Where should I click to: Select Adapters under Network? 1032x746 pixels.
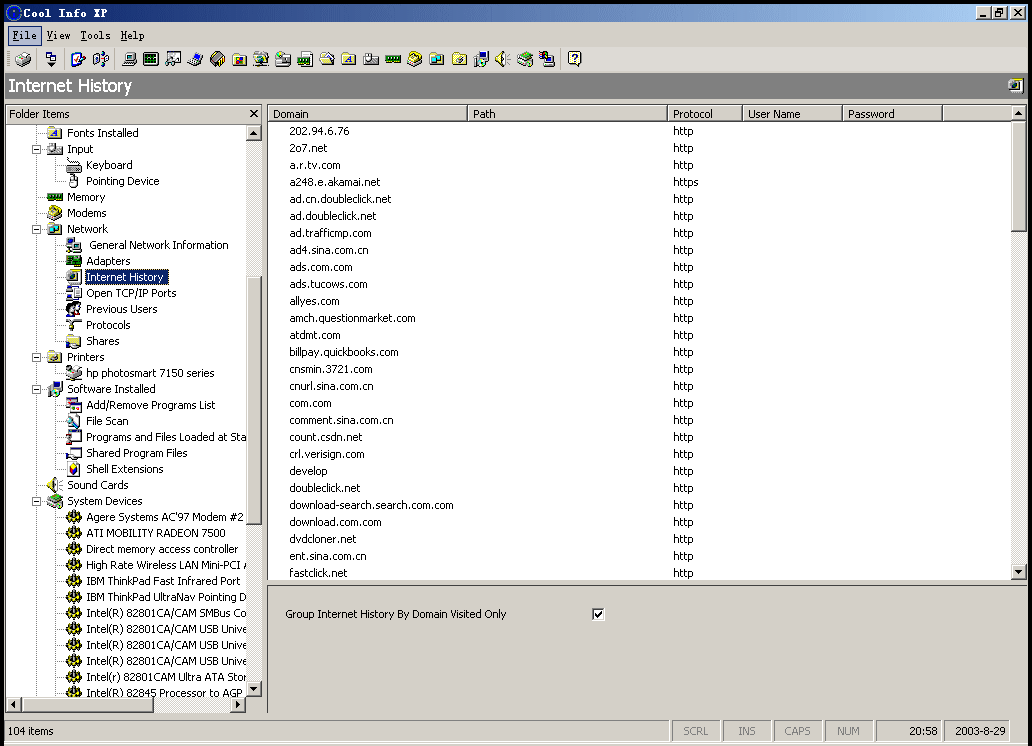[108, 261]
